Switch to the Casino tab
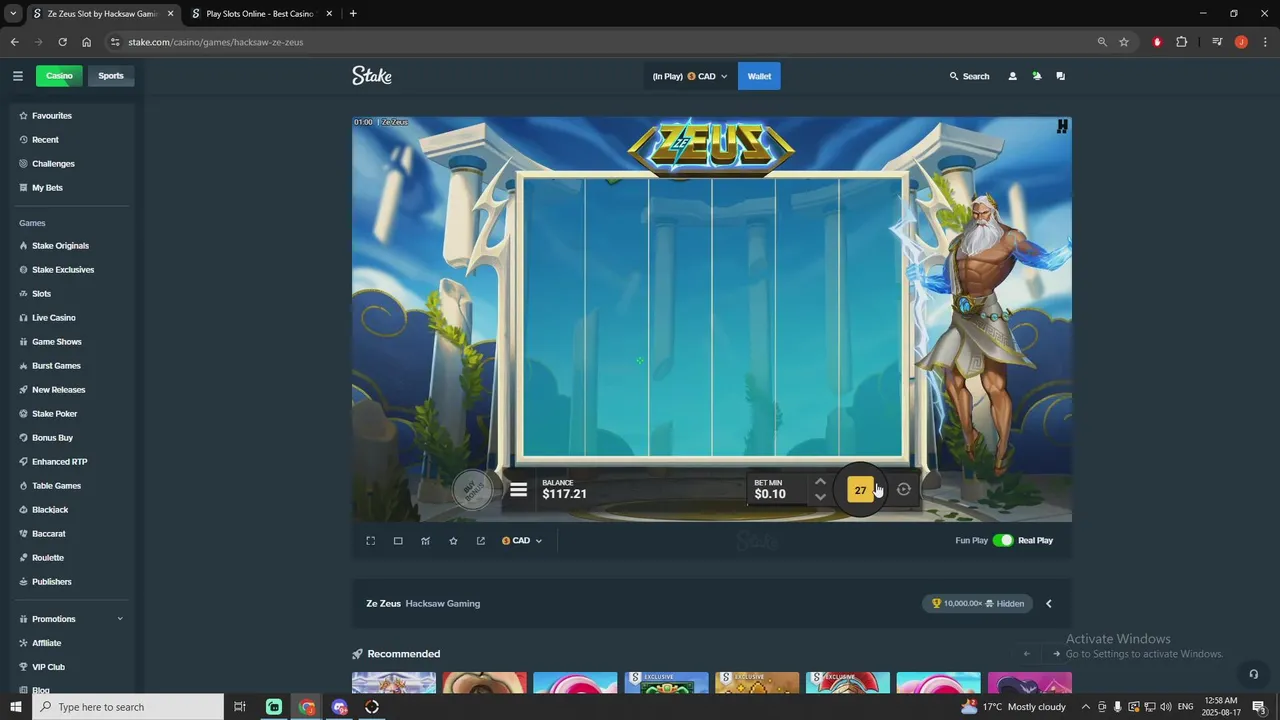Image resolution: width=1280 pixels, height=720 pixels. 59,76
